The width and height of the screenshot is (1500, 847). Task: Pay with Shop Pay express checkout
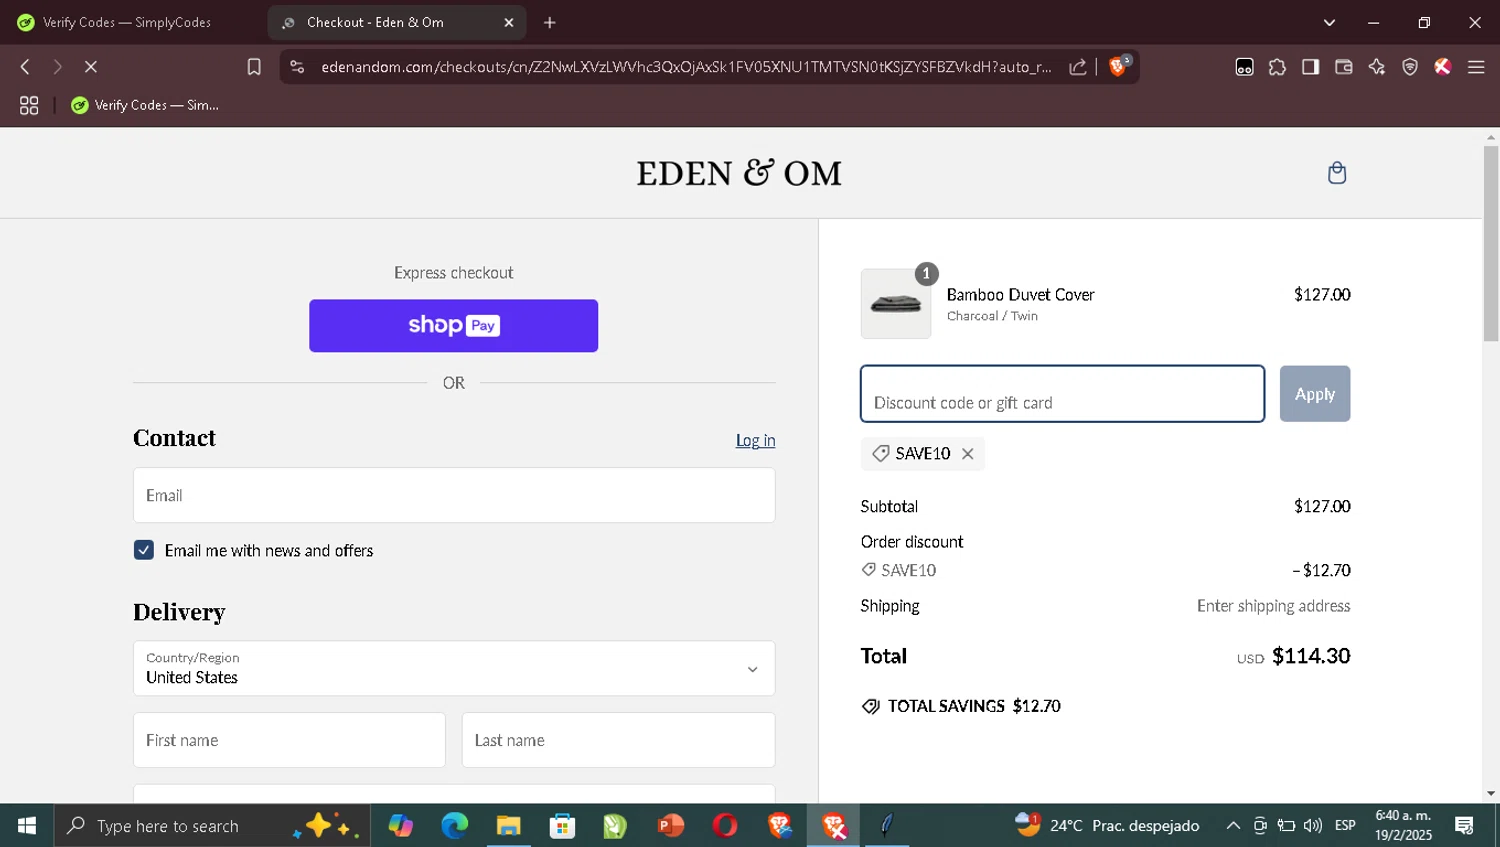[453, 325]
